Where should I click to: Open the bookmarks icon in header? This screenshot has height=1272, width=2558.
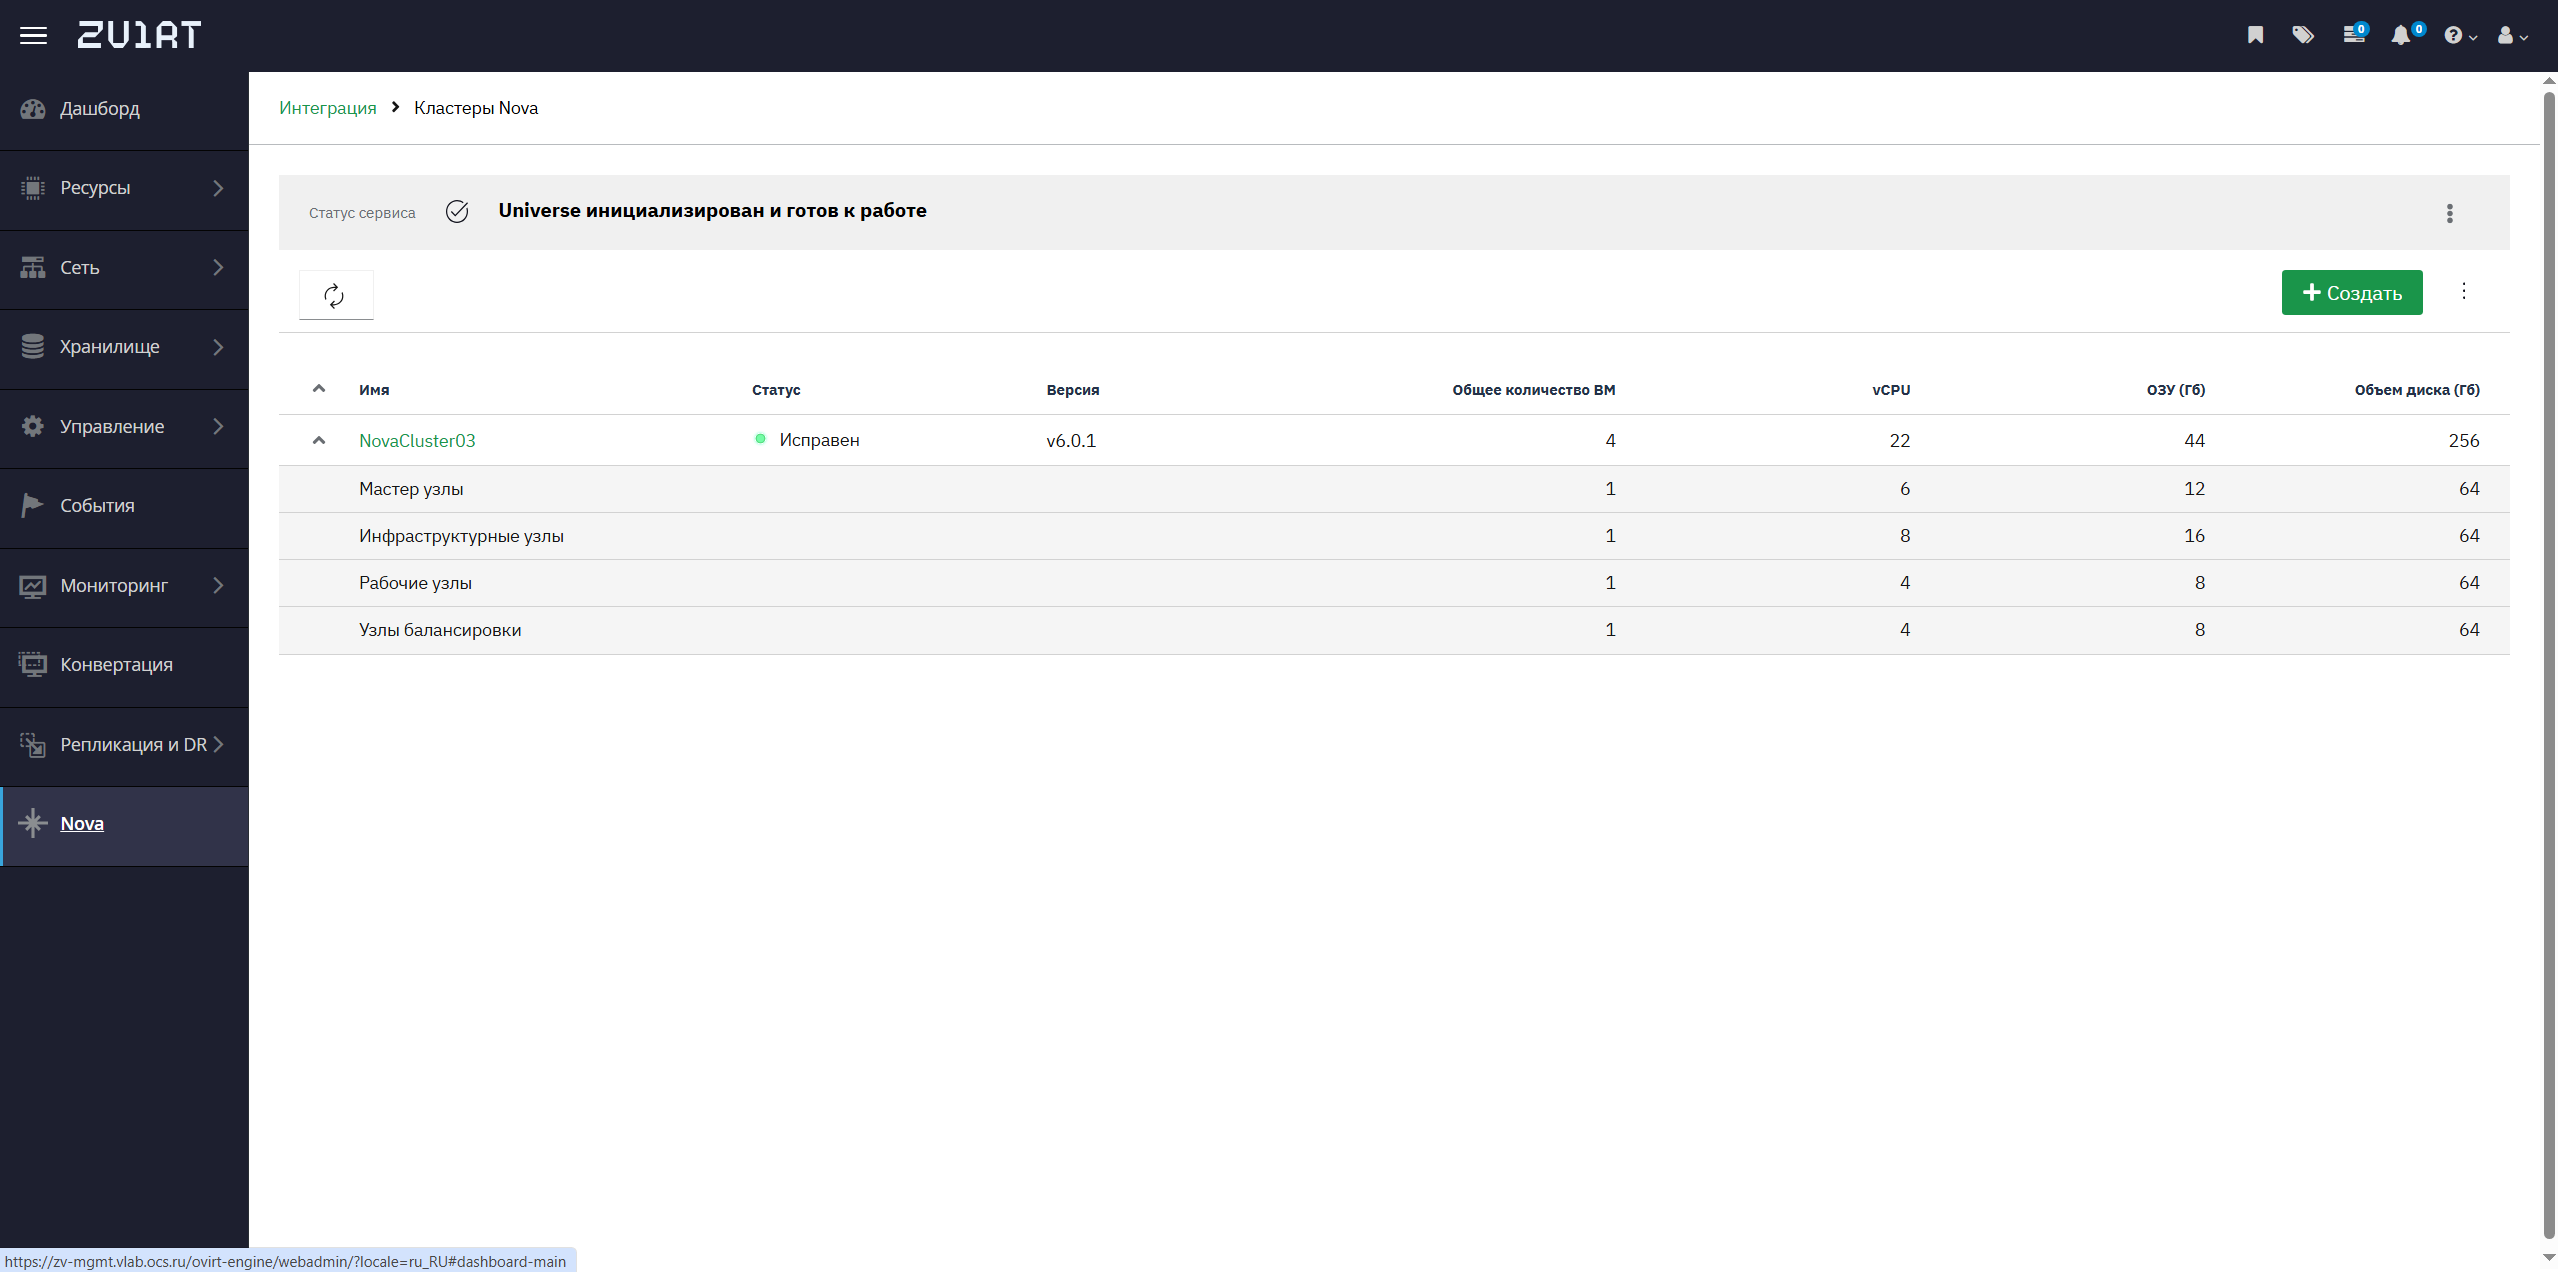pos(2255,36)
